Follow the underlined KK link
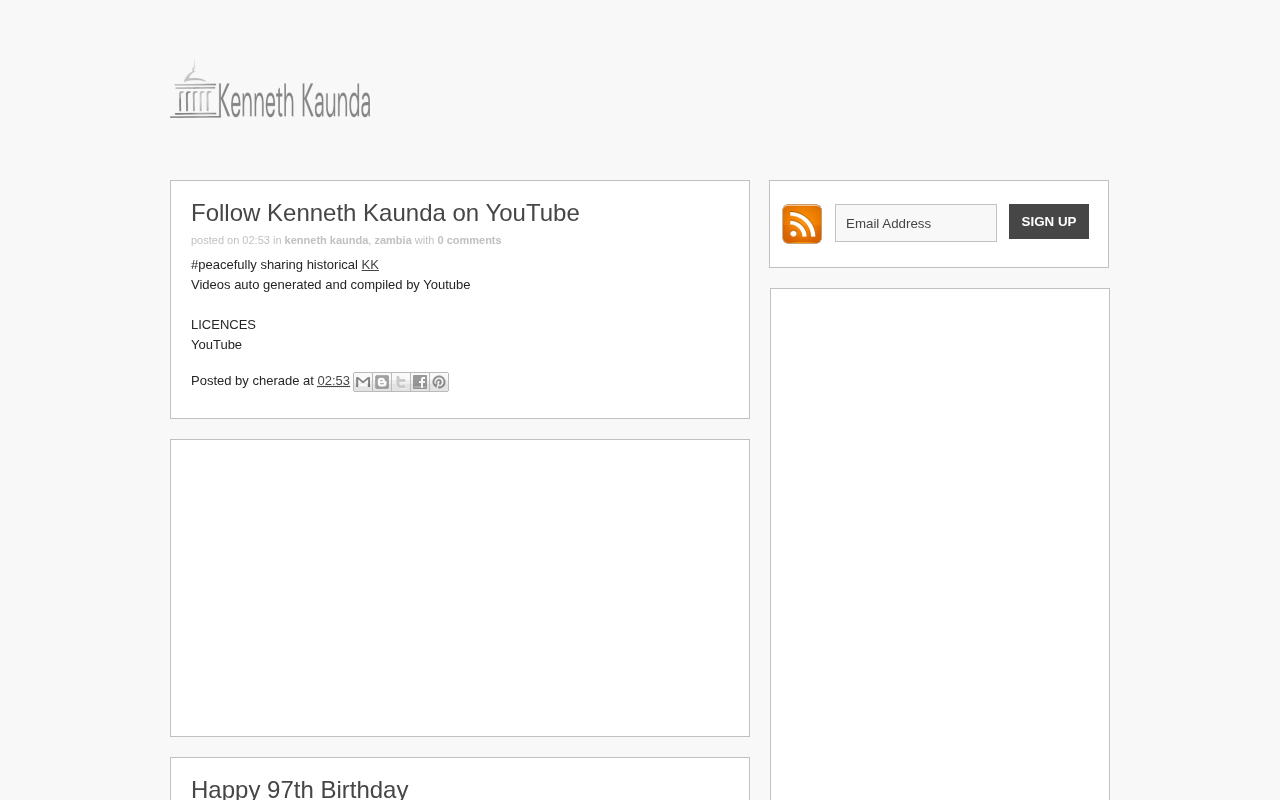The height and width of the screenshot is (800, 1280). pyautogui.click(x=370, y=264)
